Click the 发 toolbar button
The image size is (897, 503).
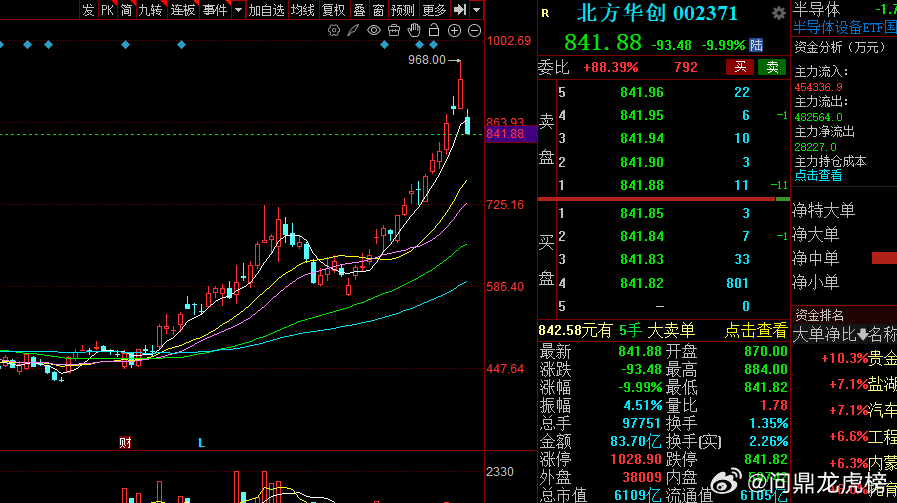click(88, 10)
